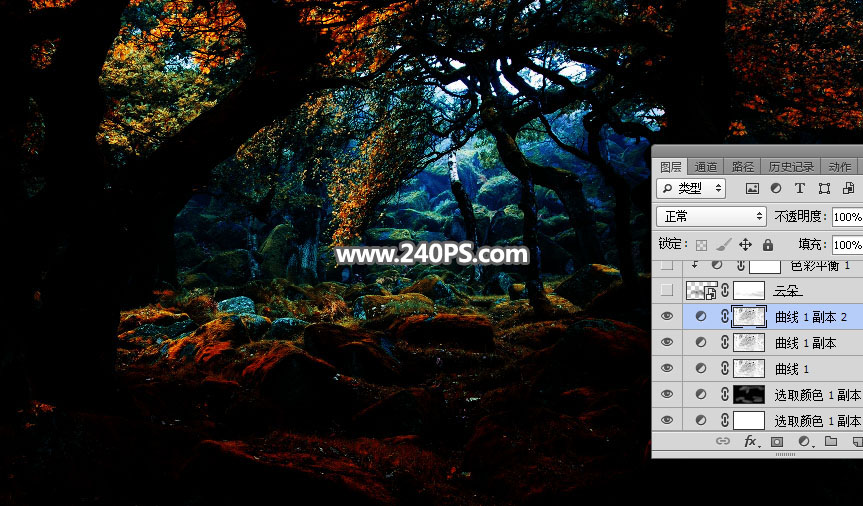
Task: Click the 色彩平衡 1 mask link icon
Action: tap(741, 265)
